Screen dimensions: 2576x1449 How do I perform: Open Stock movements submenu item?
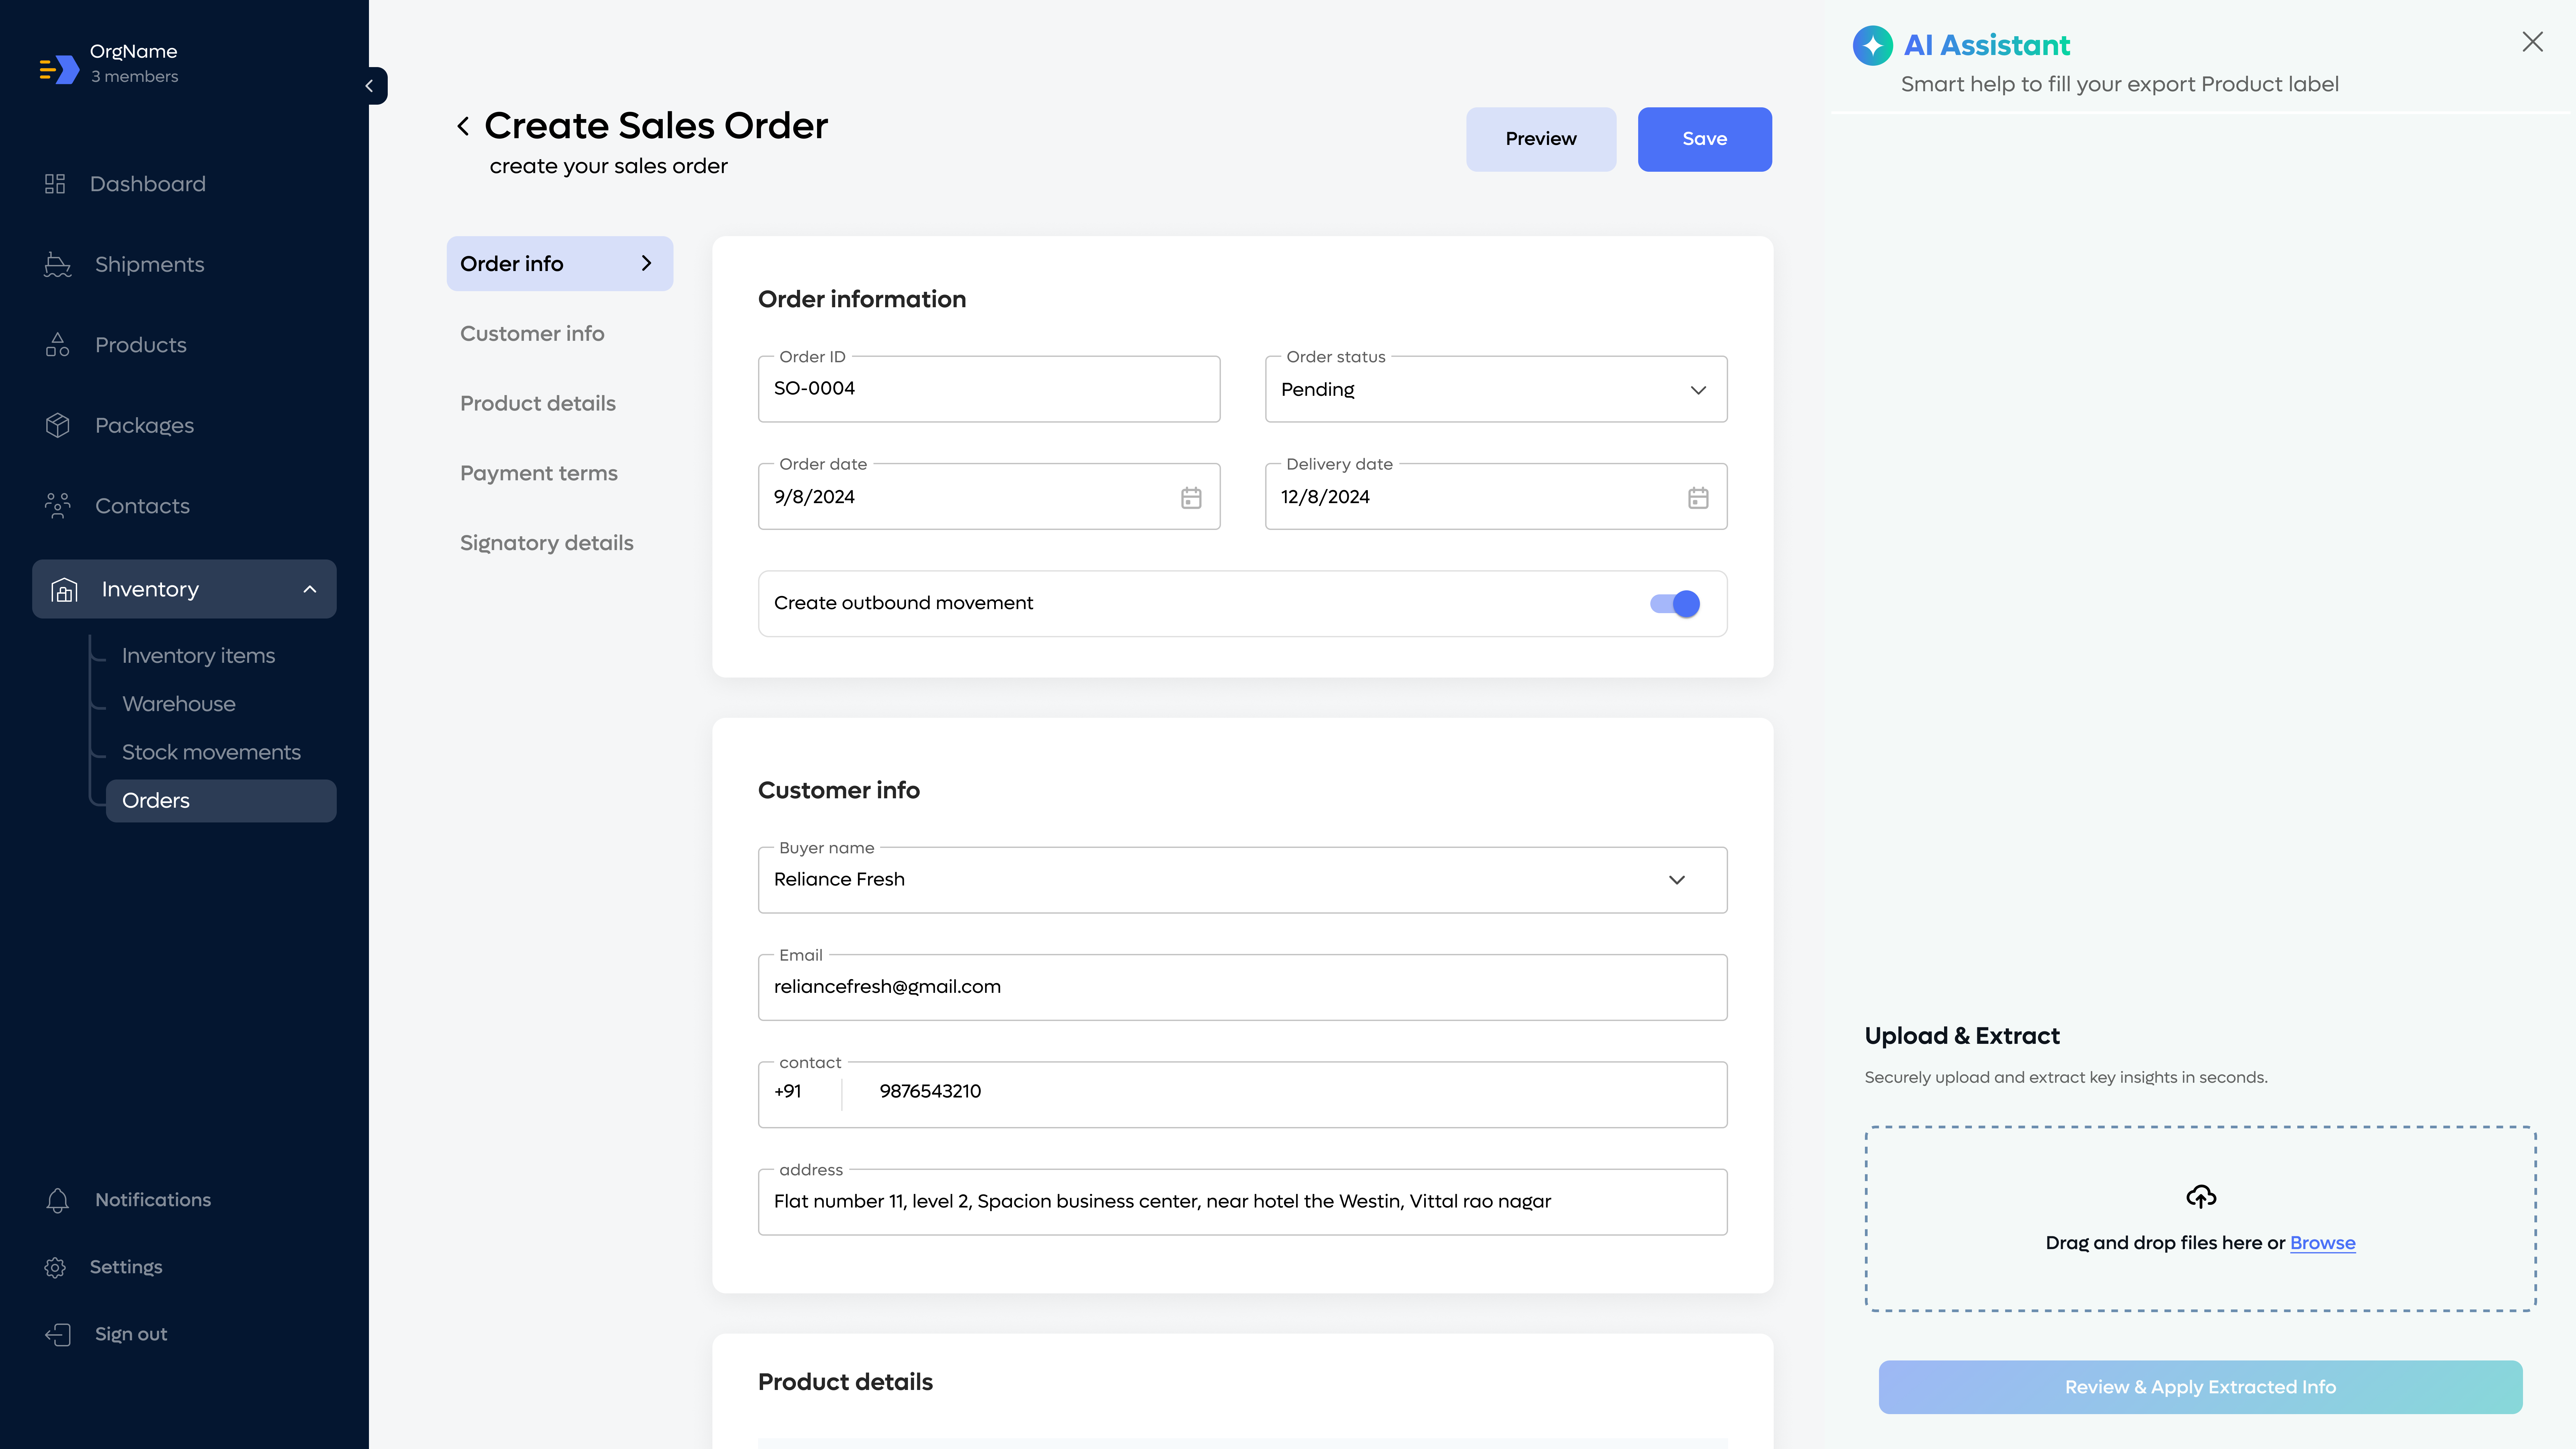[211, 752]
